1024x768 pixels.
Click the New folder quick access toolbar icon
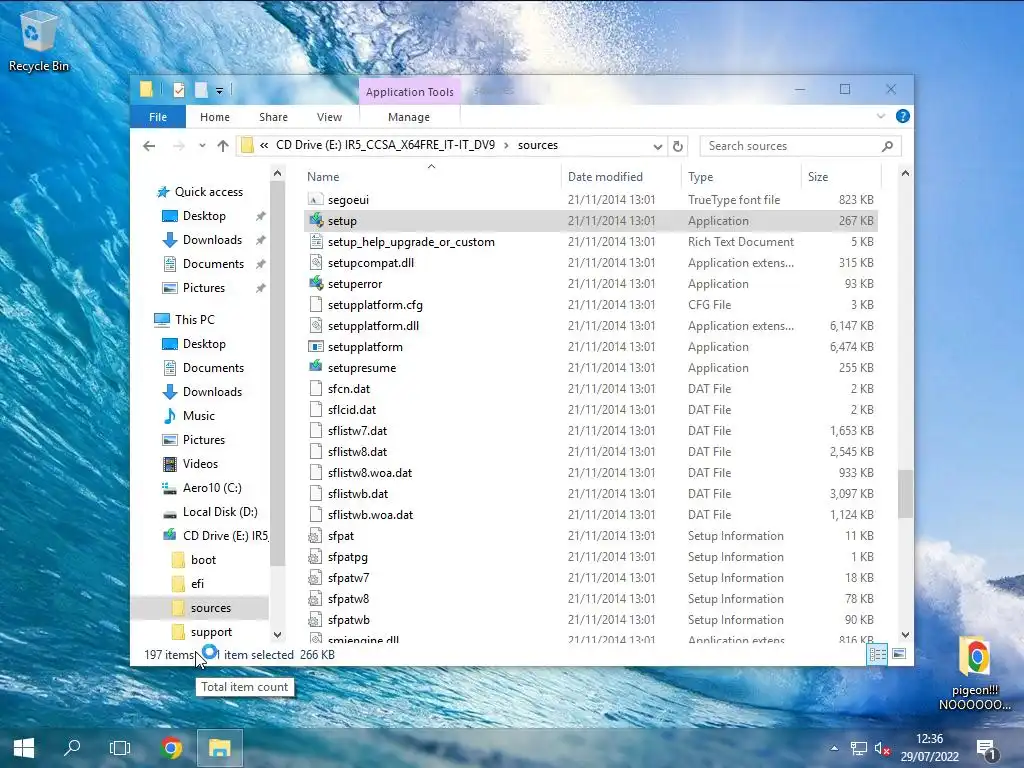[x=201, y=90]
